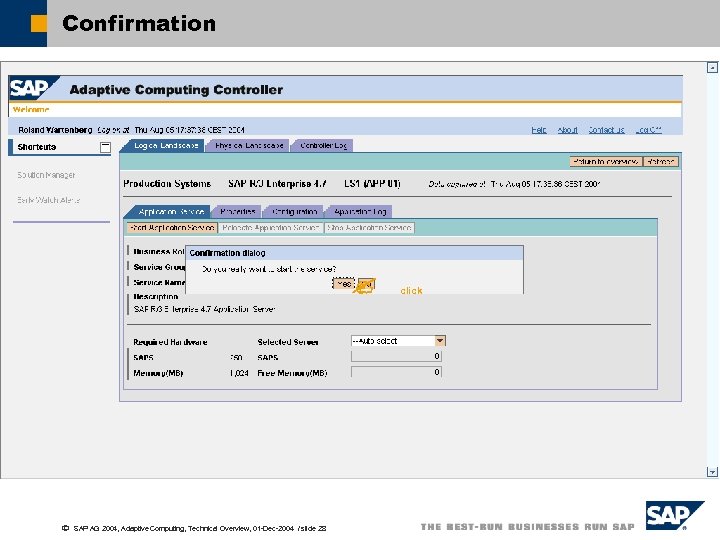Click the SAP R/3 Enterprise 4.7 heading
Viewport: 720px width, 540px height.
[x=277, y=184]
